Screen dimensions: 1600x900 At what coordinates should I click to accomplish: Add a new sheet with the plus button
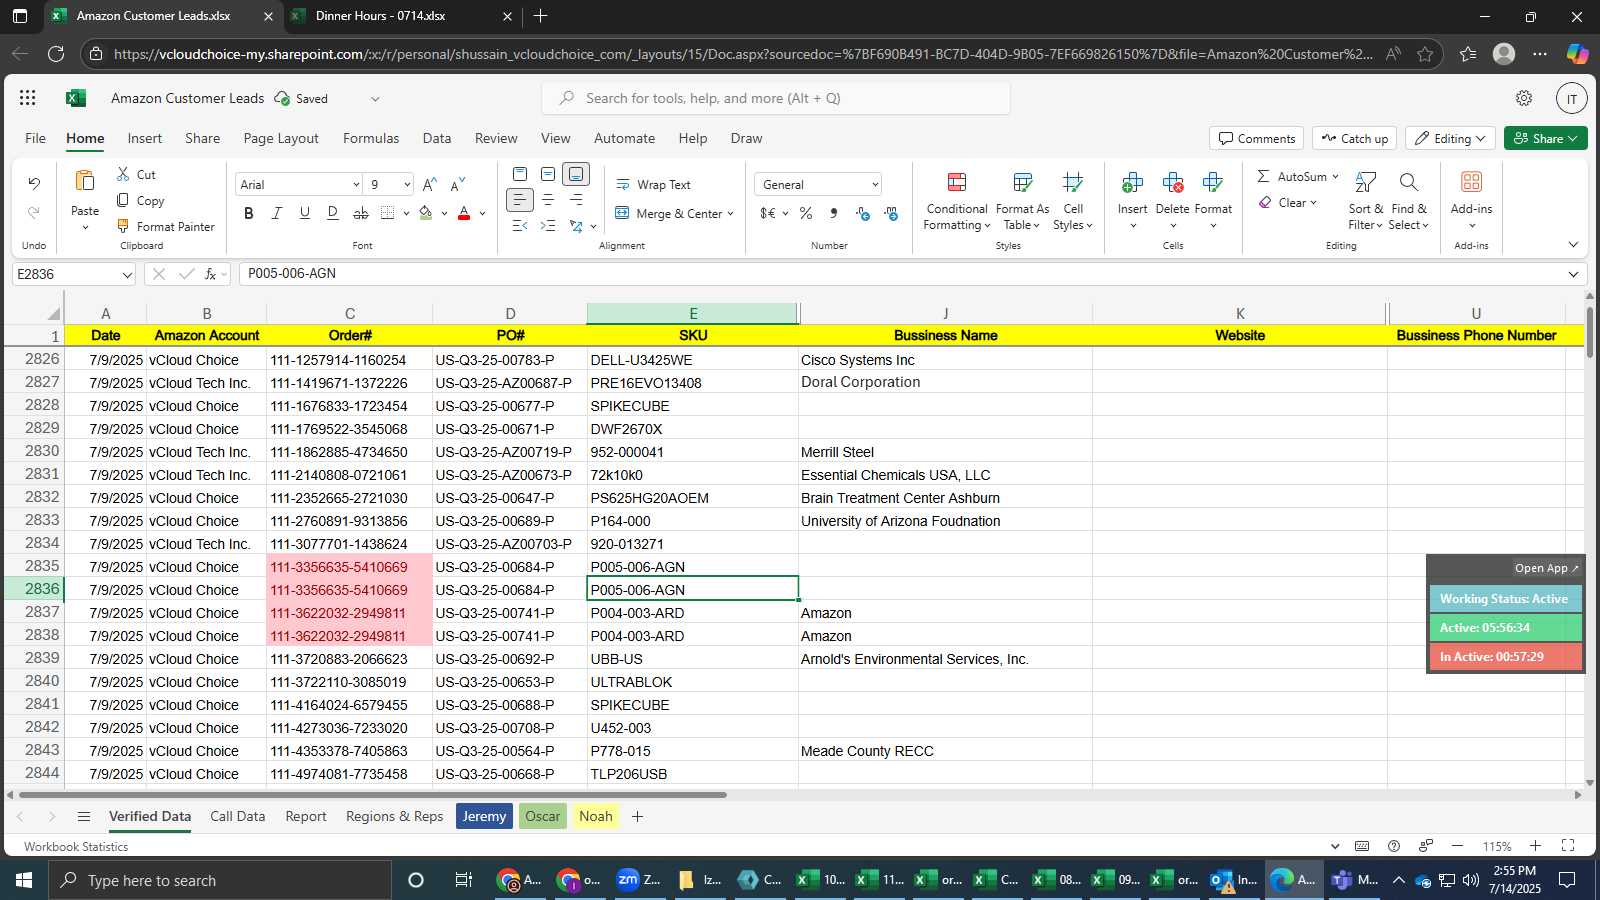(x=637, y=816)
